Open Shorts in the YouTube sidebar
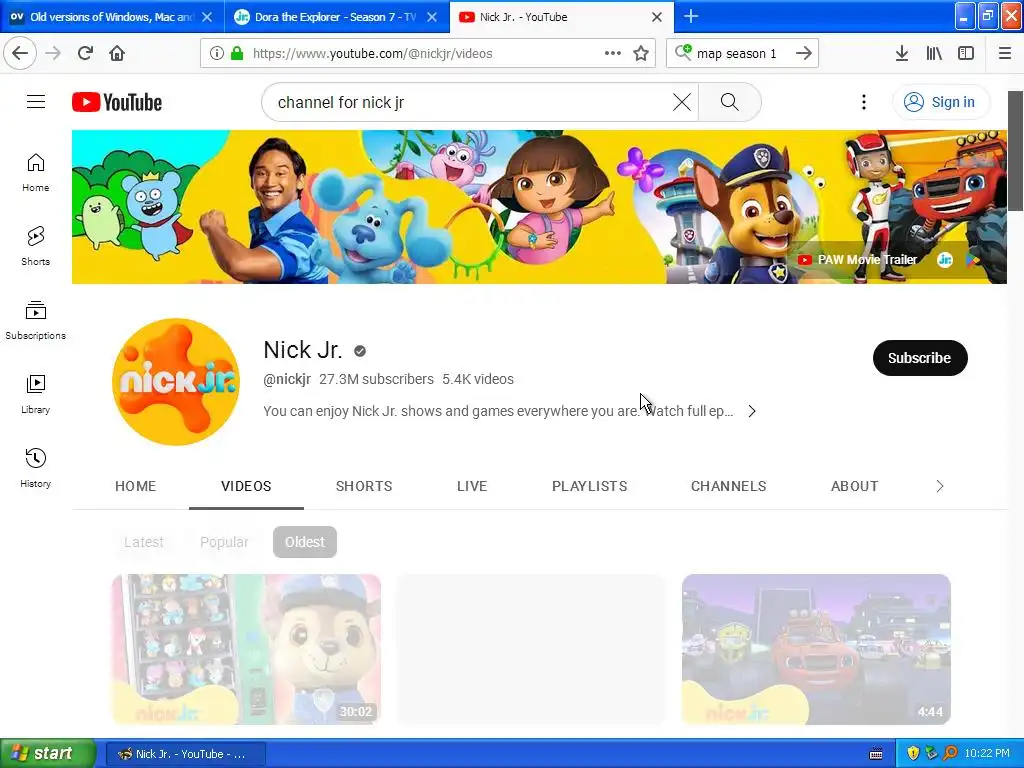The width and height of the screenshot is (1024, 768). pyautogui.click(x=36, y=246)
